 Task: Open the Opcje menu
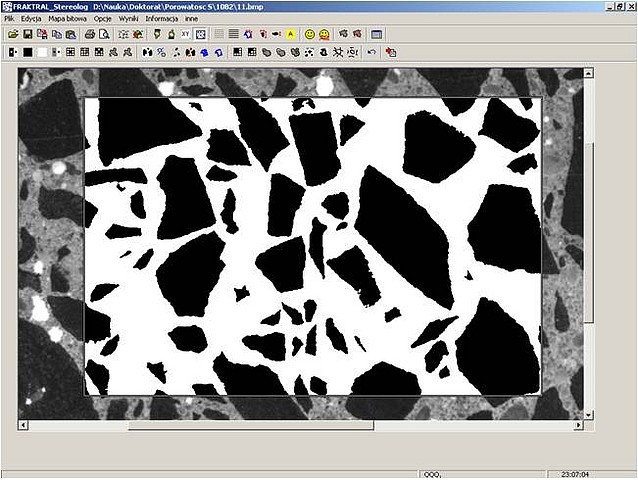click(103, 19)
